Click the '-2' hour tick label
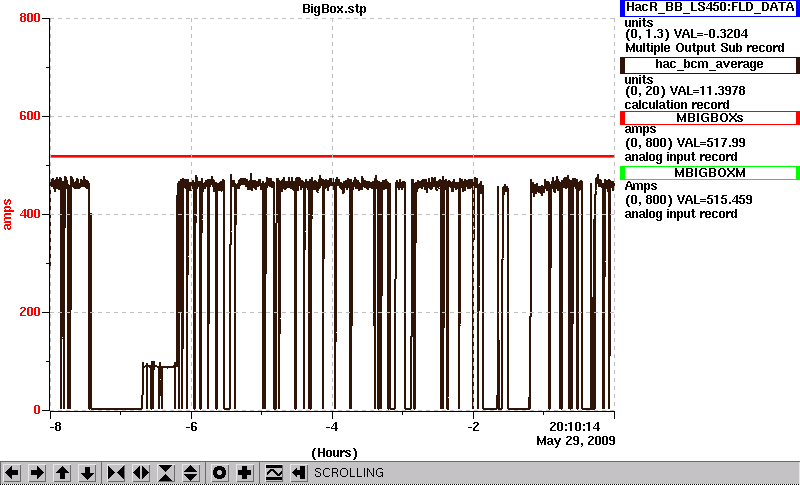The width and height of the screenshot is (800, 485). 473,426
